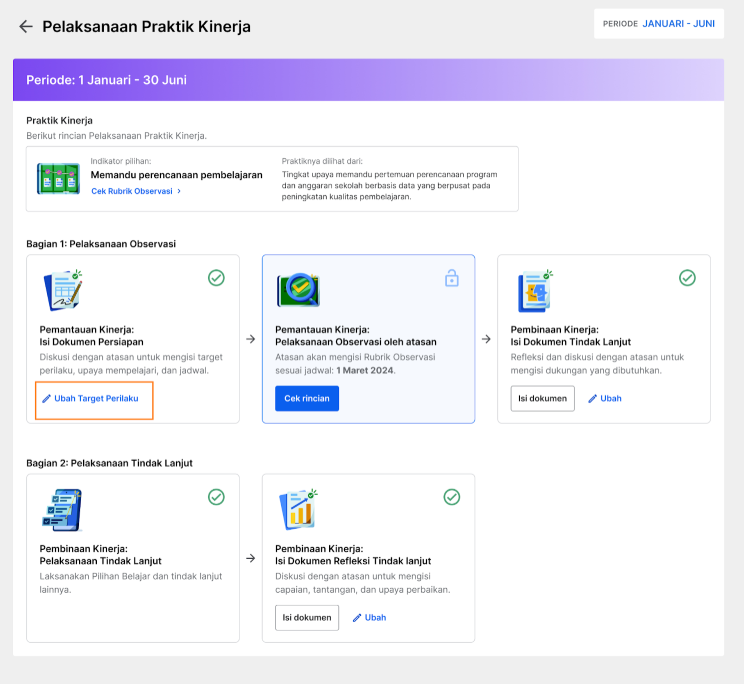The image size is (744, 684).
Task: Click Isi dokumen under Isi Dokumen Refleksi Tindak lanjut
Action: tap(307, 618)
